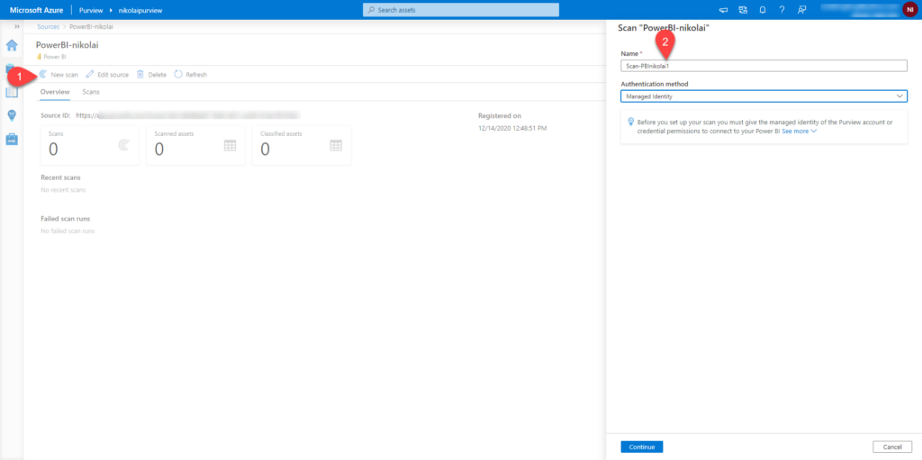Click the scan icon in Scans card
922x460 pixels.
[x=124, y=145]
